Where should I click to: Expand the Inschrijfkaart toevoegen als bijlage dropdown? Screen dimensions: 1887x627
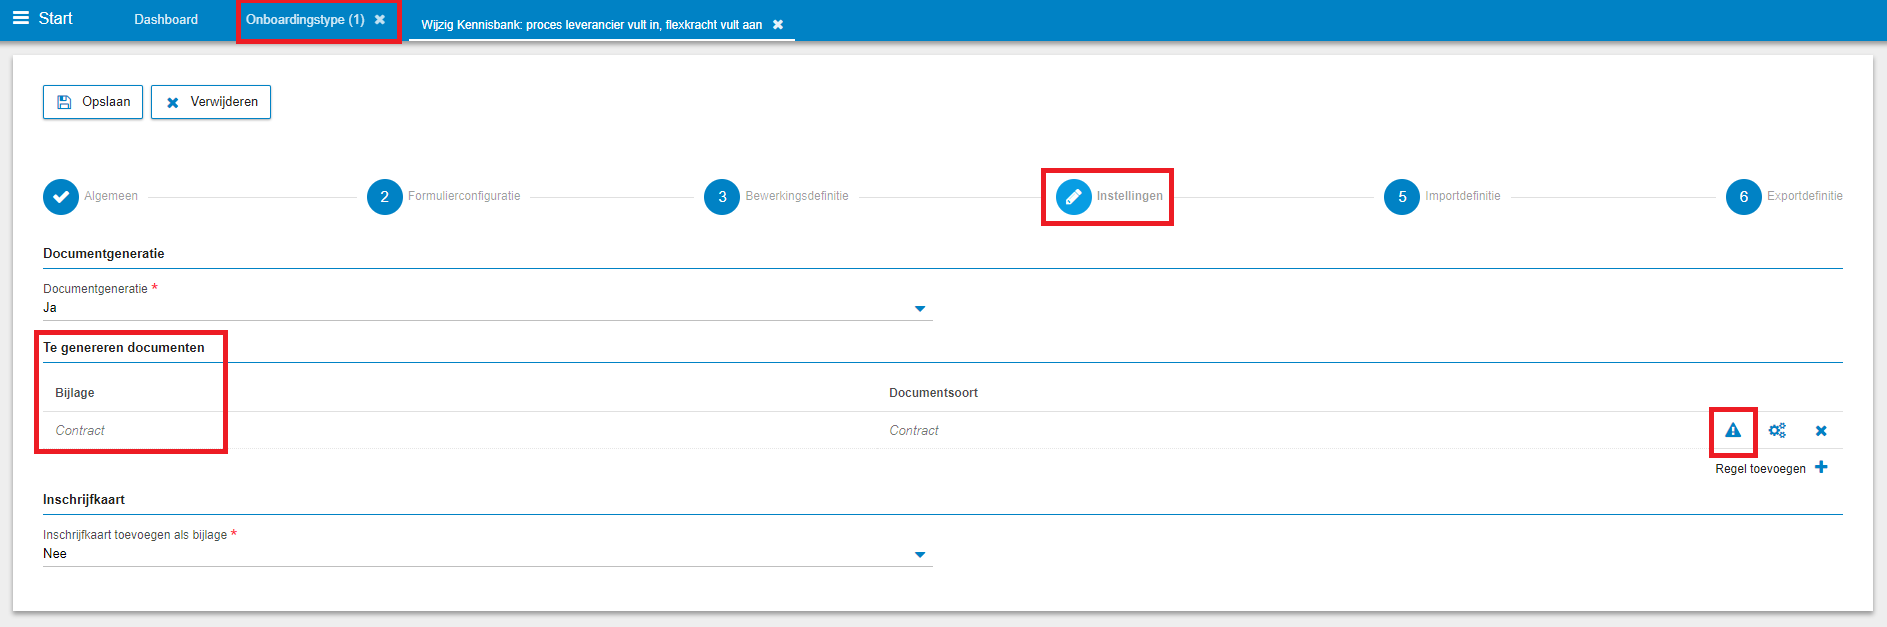[919, 555]
